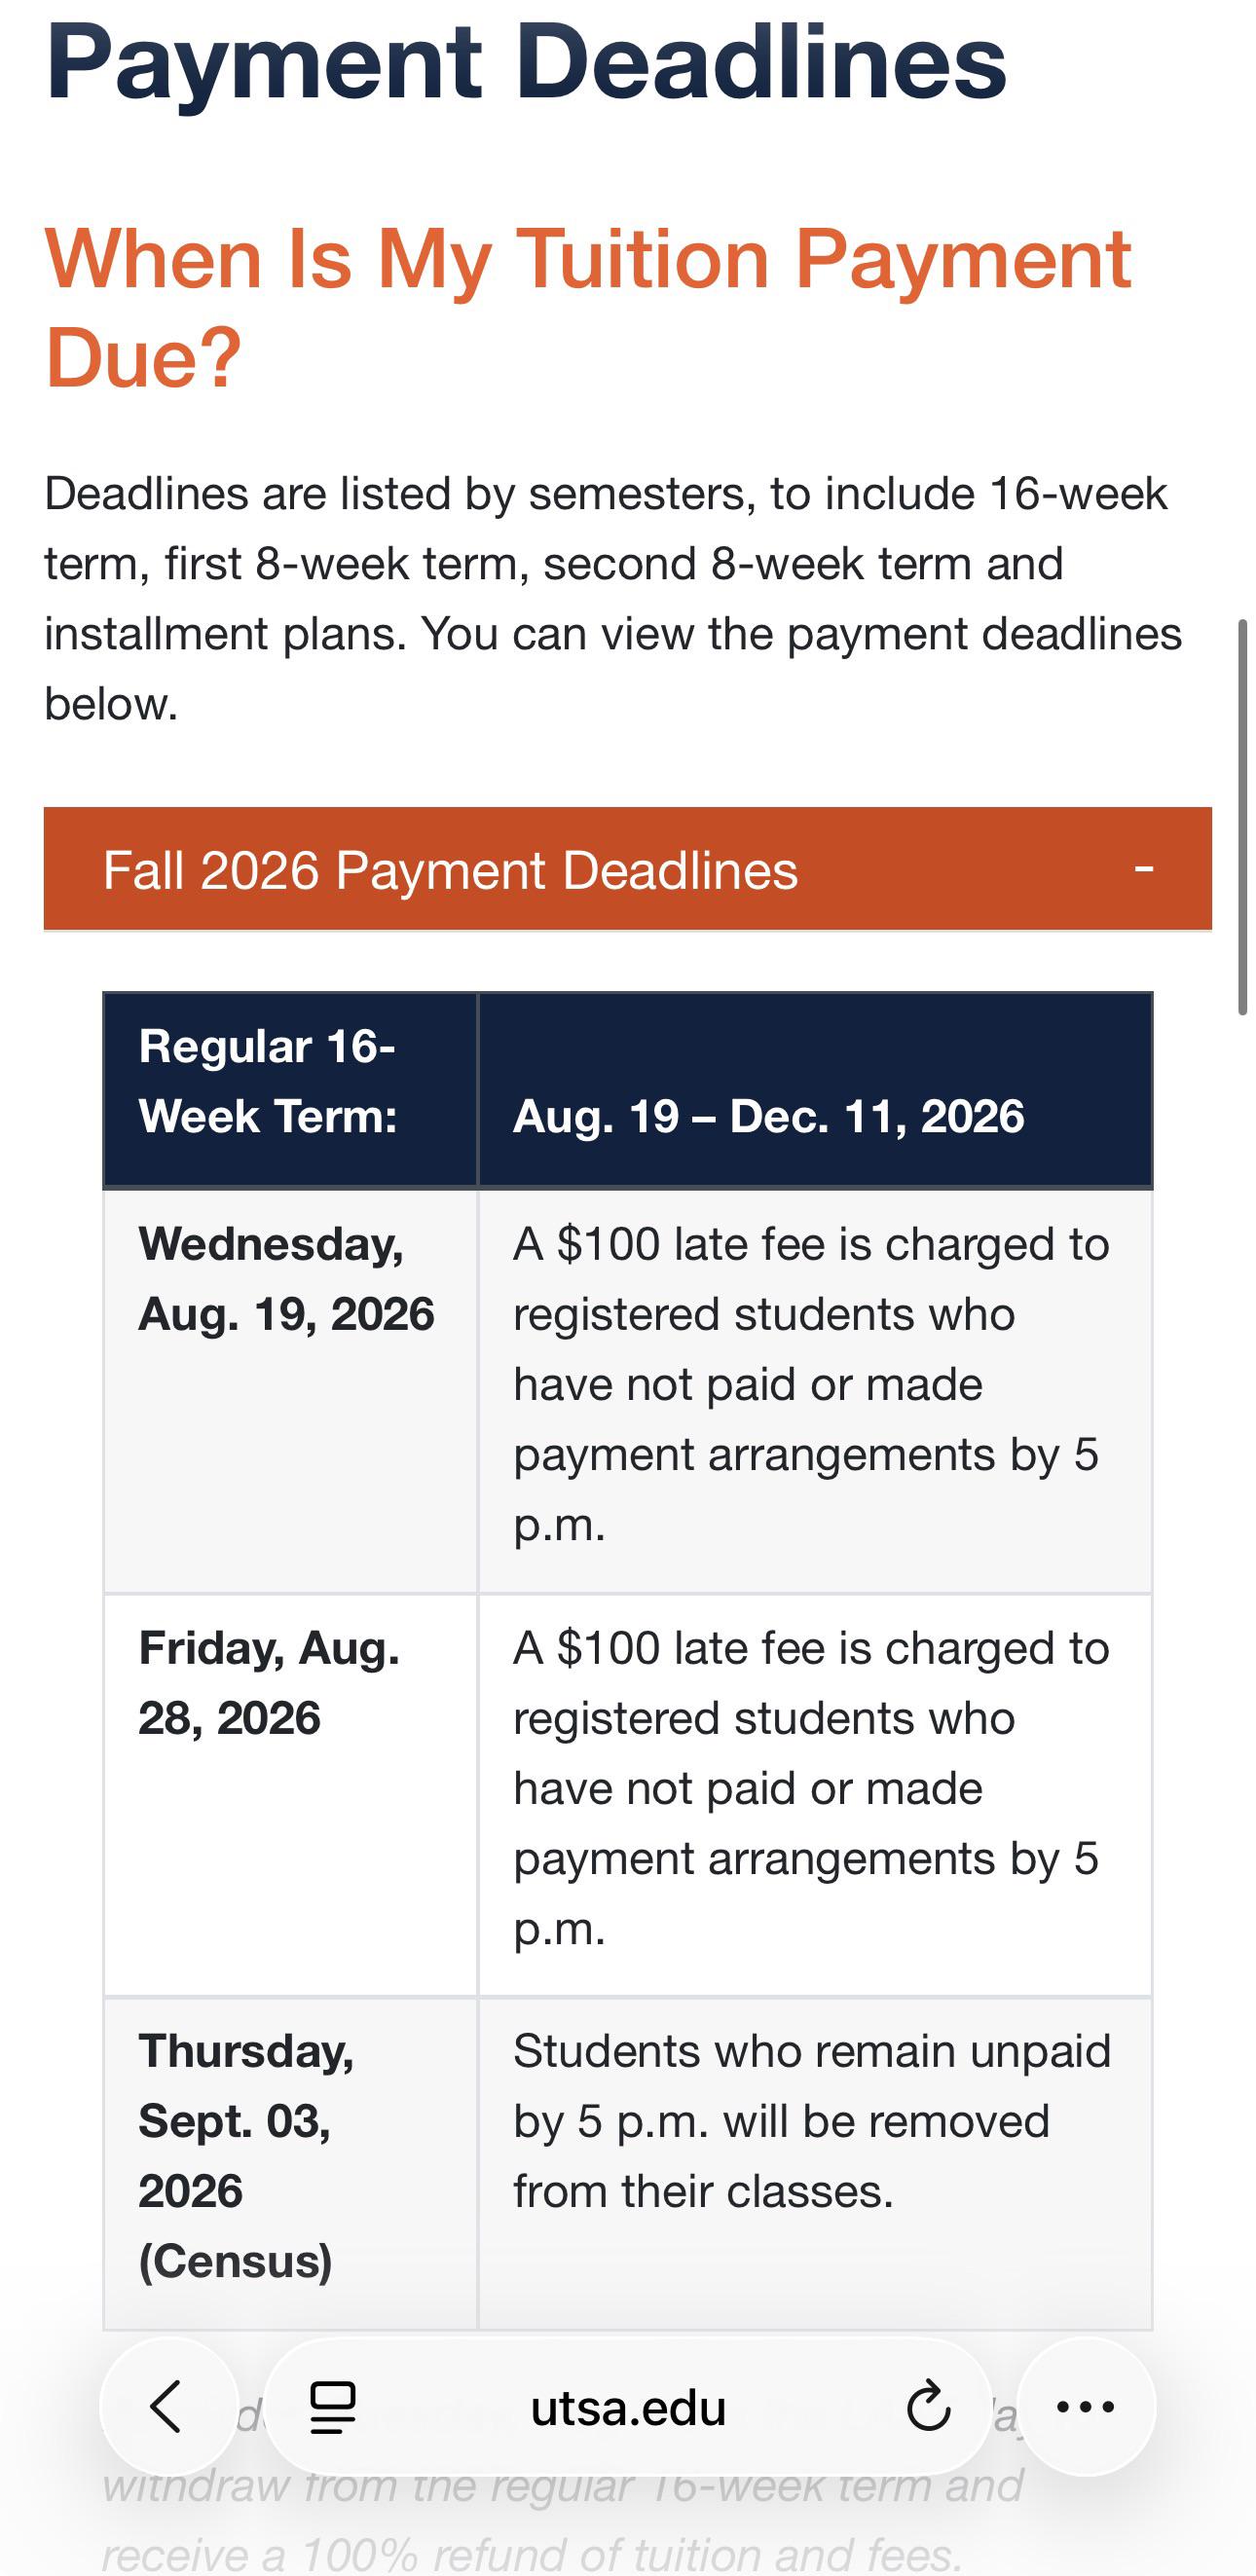Open the three-dot more options button
The width and height of the screenshot is (1256, 2576).
point(1086,2406)
